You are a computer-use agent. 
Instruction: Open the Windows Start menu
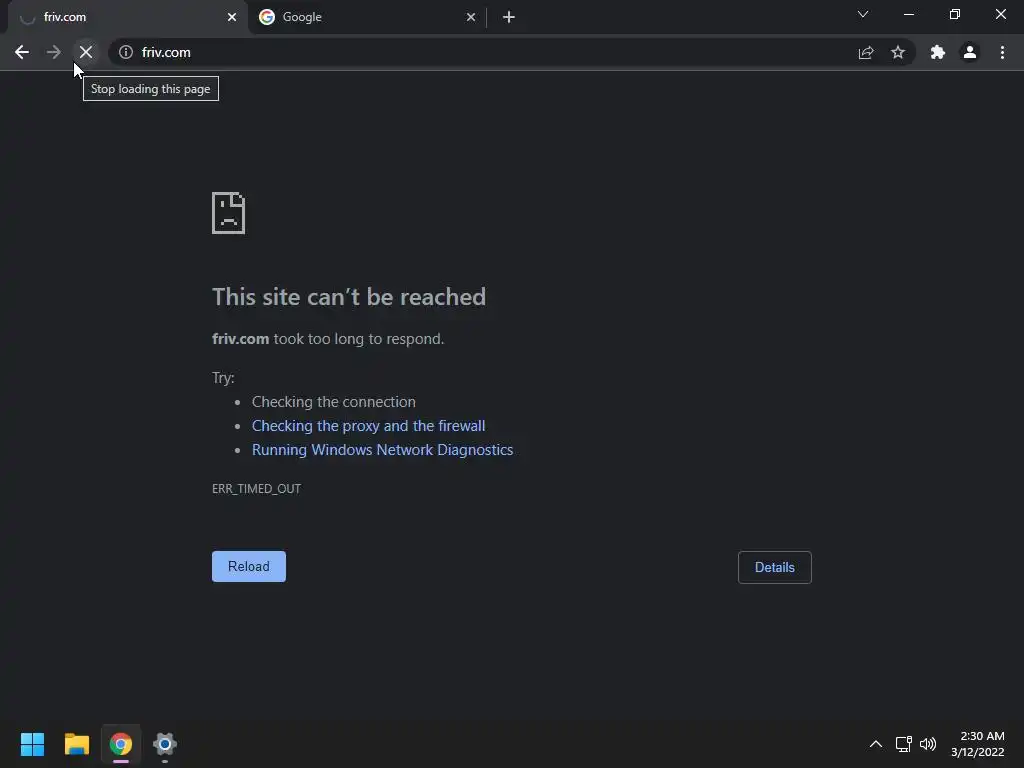tap(32, 744)
